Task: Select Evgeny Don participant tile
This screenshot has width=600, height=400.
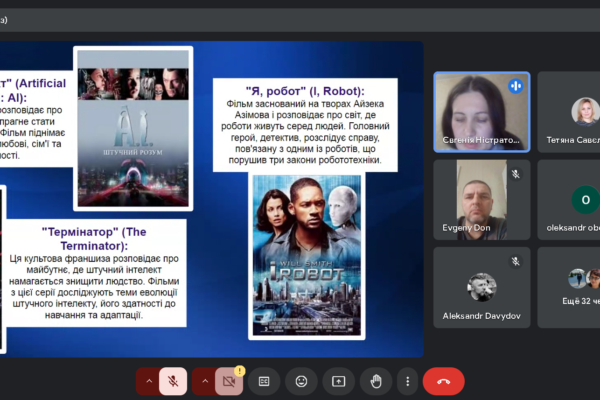Action: click(x=482, y=200)
